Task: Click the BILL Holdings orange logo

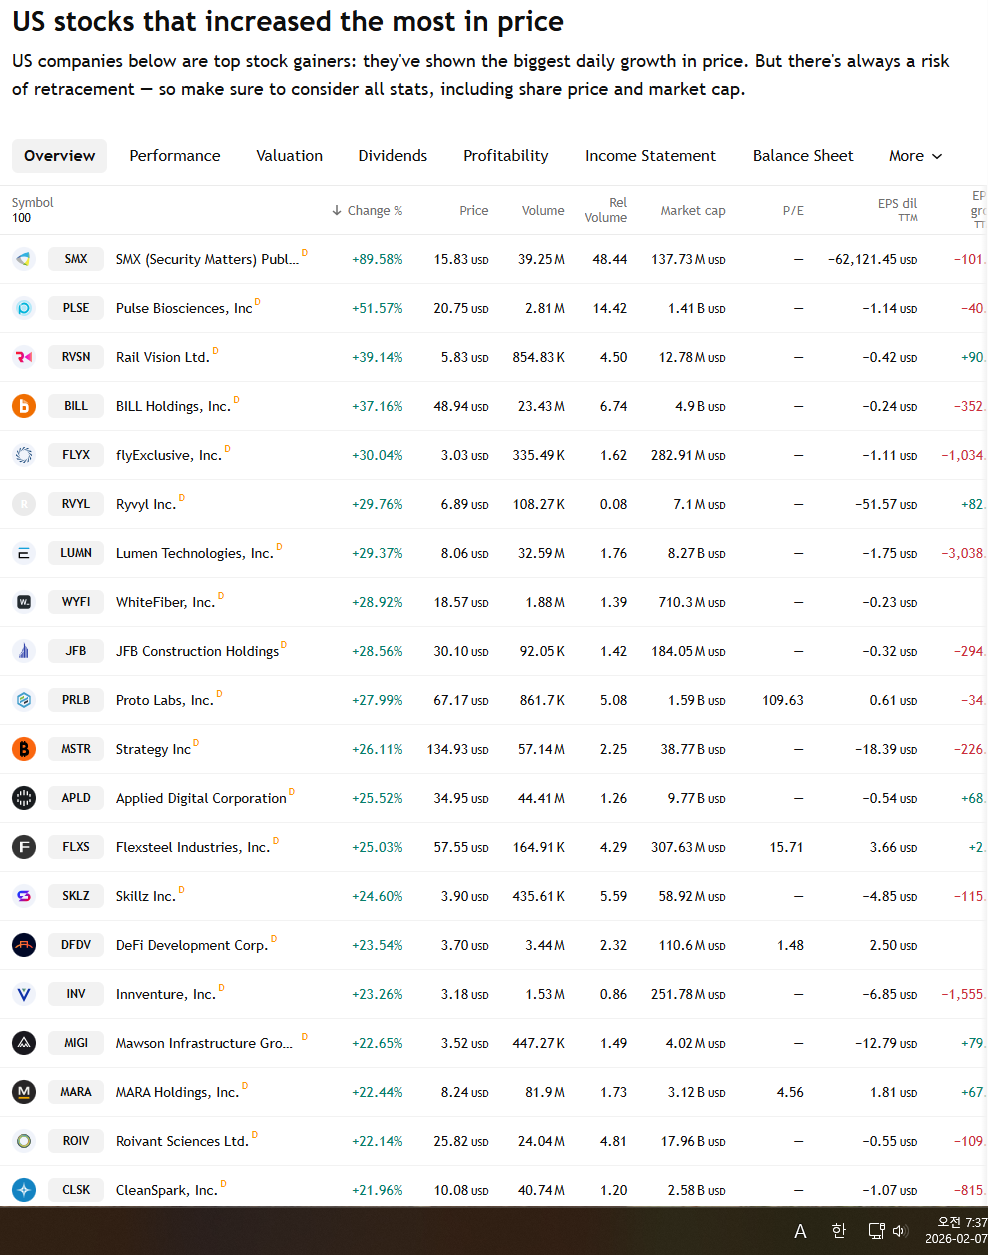Action: (x=24, y=406)
